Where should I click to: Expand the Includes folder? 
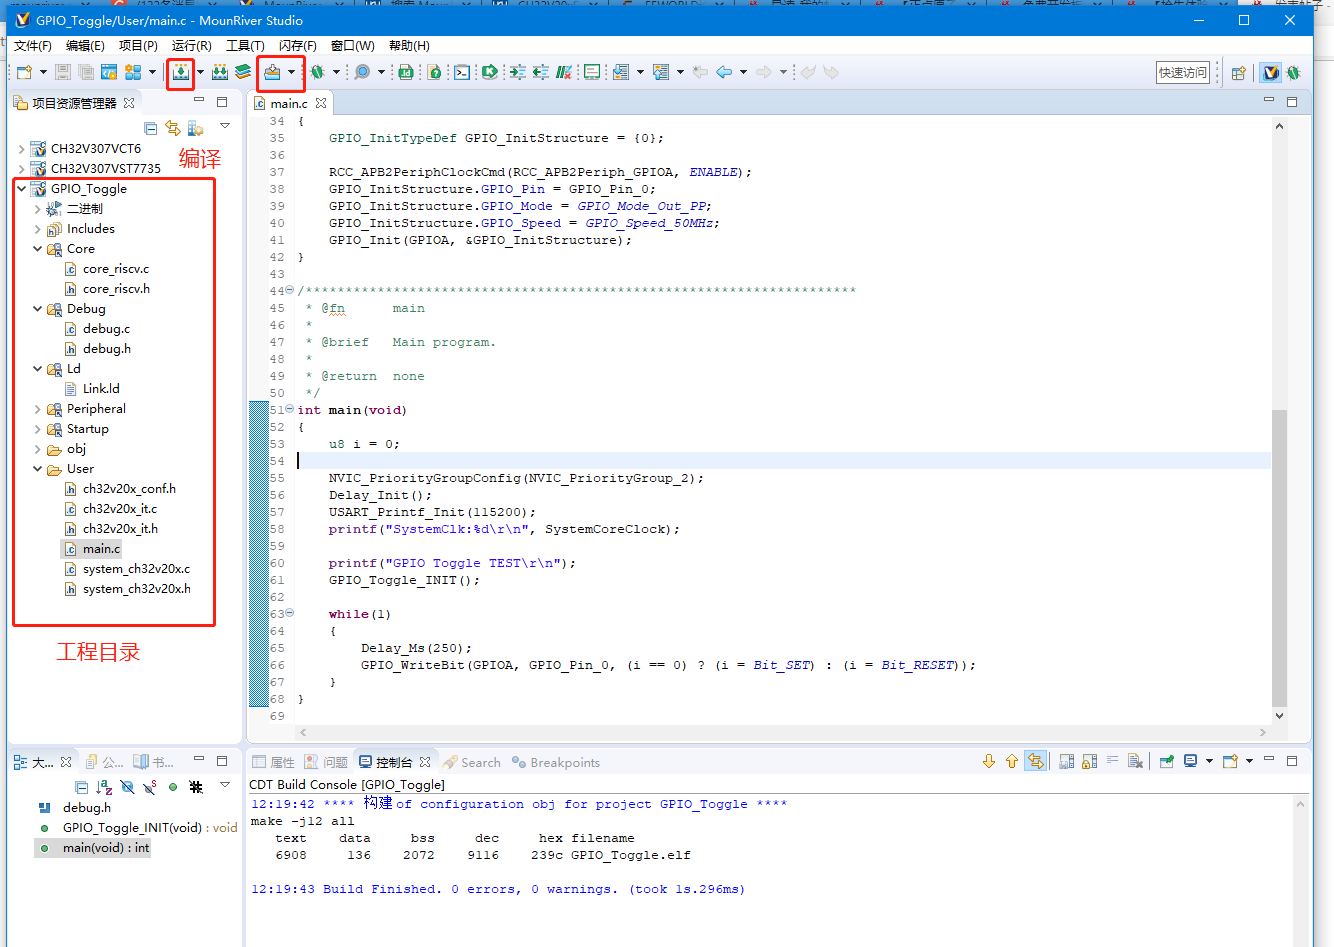(x=38, y=228)
